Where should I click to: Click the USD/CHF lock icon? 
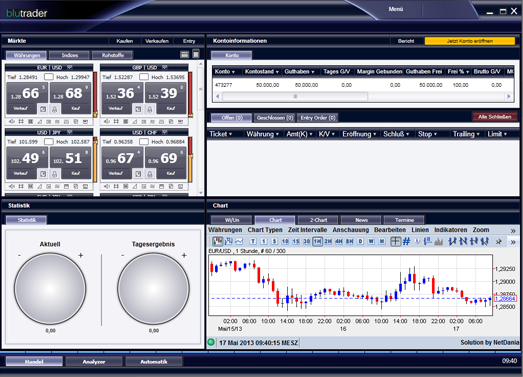point(150,174)
